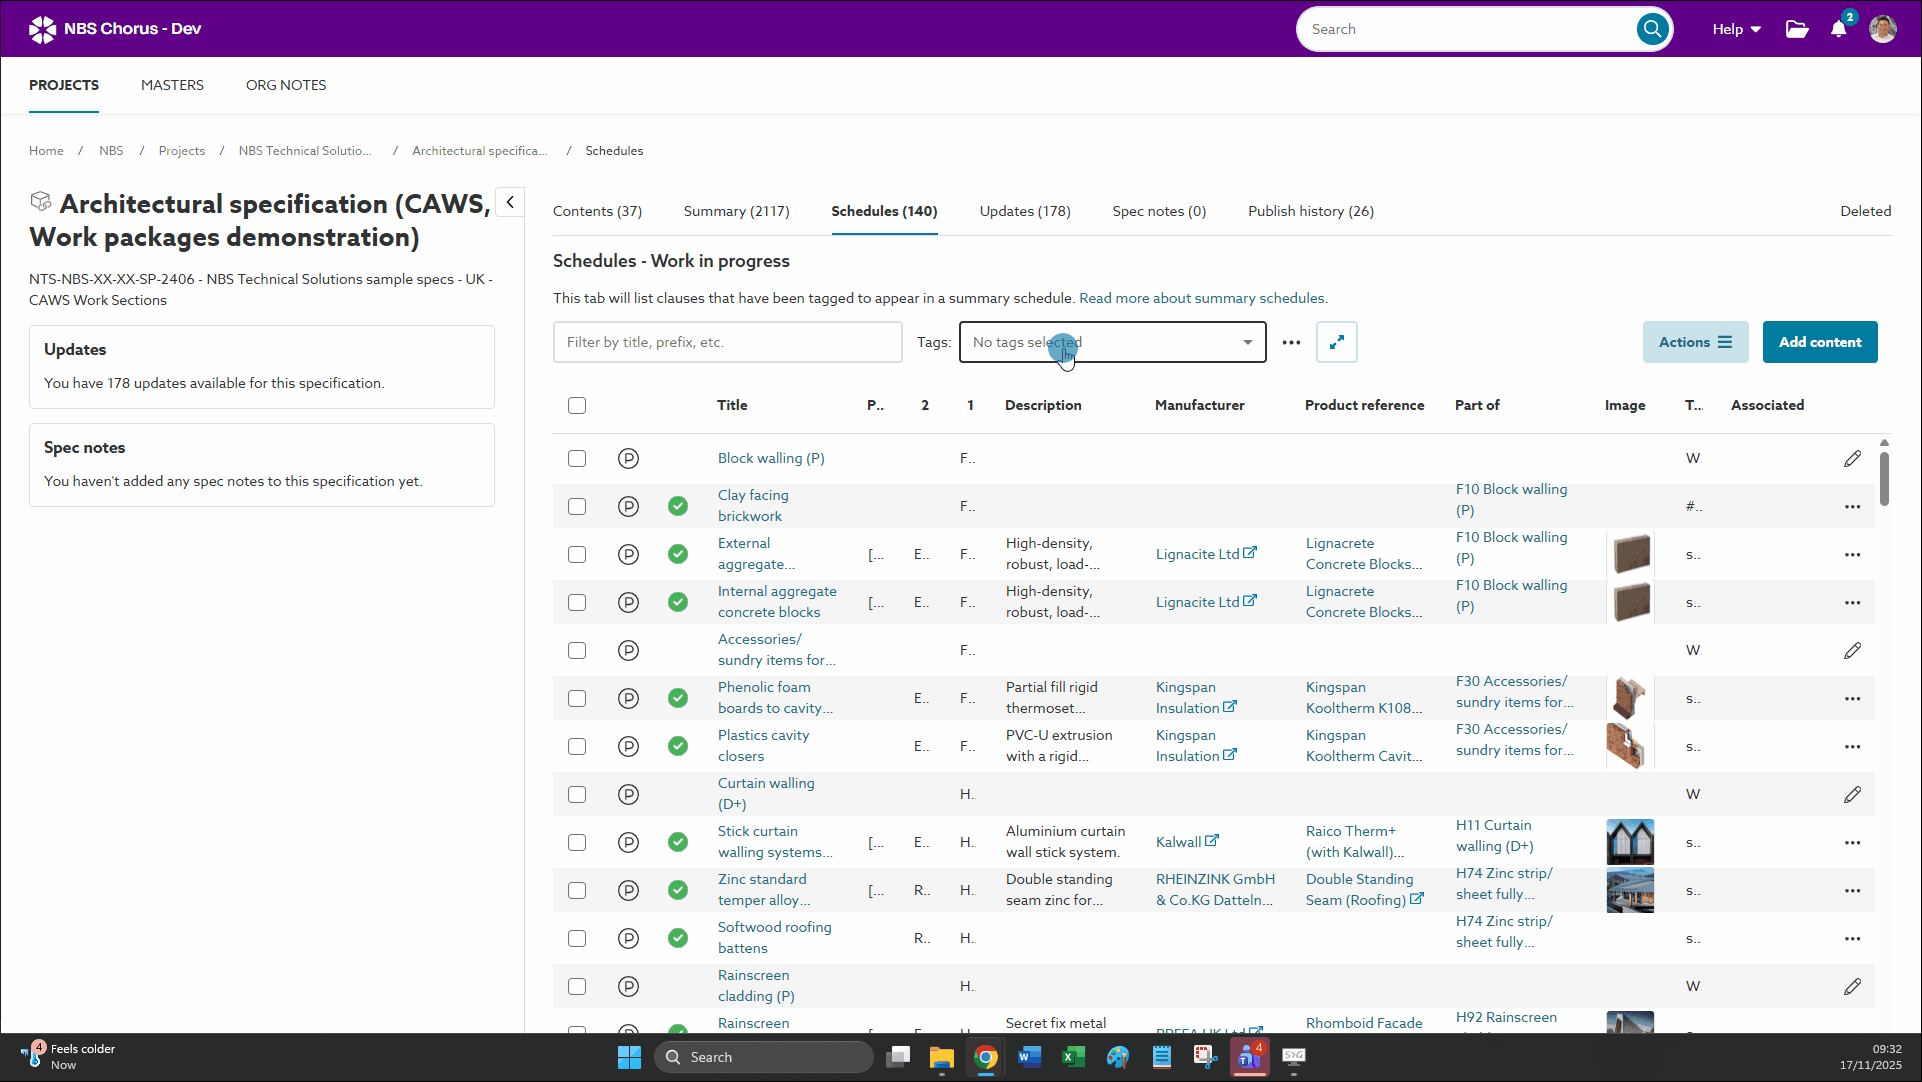Open Excel from the Windows taskbar
The image size is (1922, 1082).
[1073, 1057]
